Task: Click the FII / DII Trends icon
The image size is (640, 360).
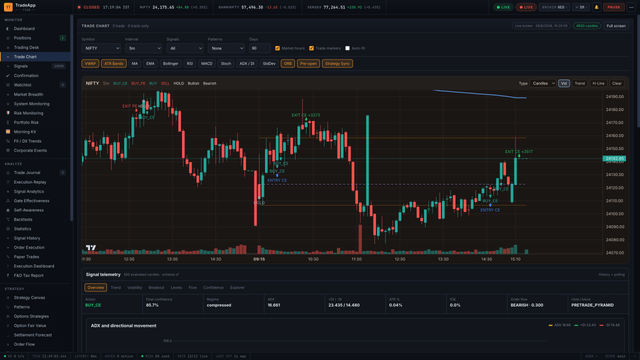Action: pyautogui.click(x=8, y=141)
